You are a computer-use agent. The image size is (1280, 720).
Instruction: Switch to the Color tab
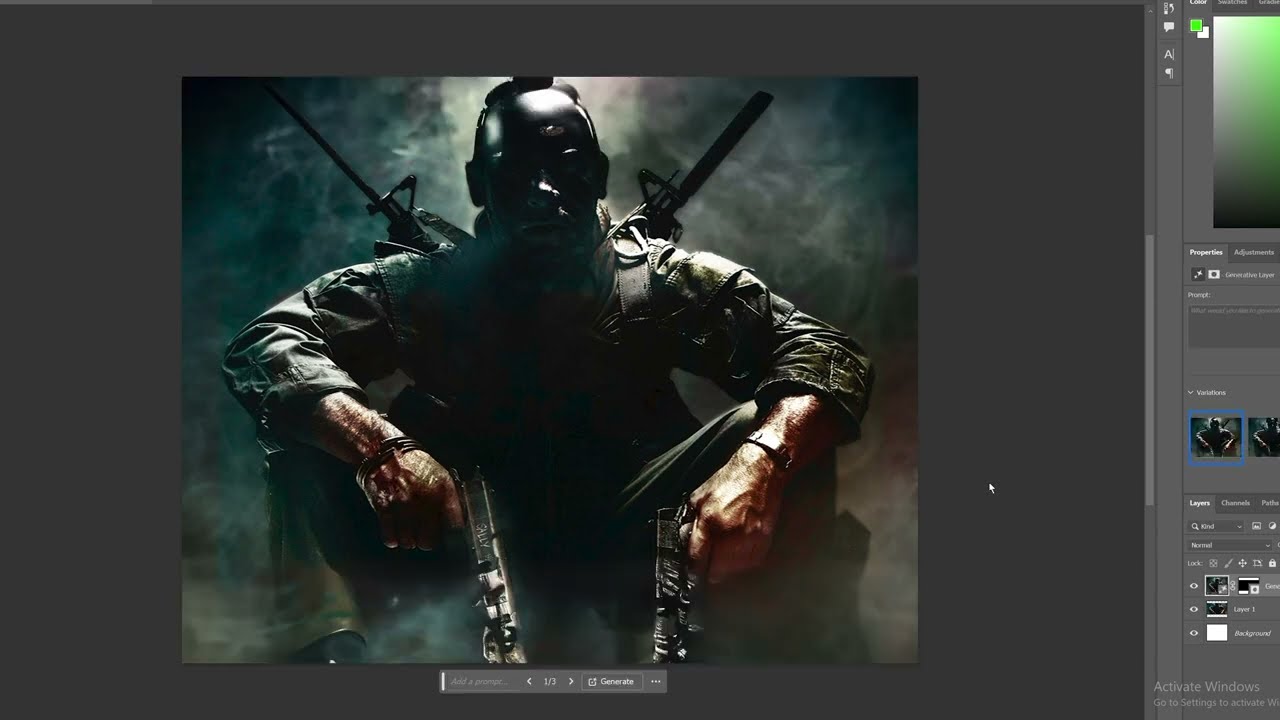[x=1198, y=3]
